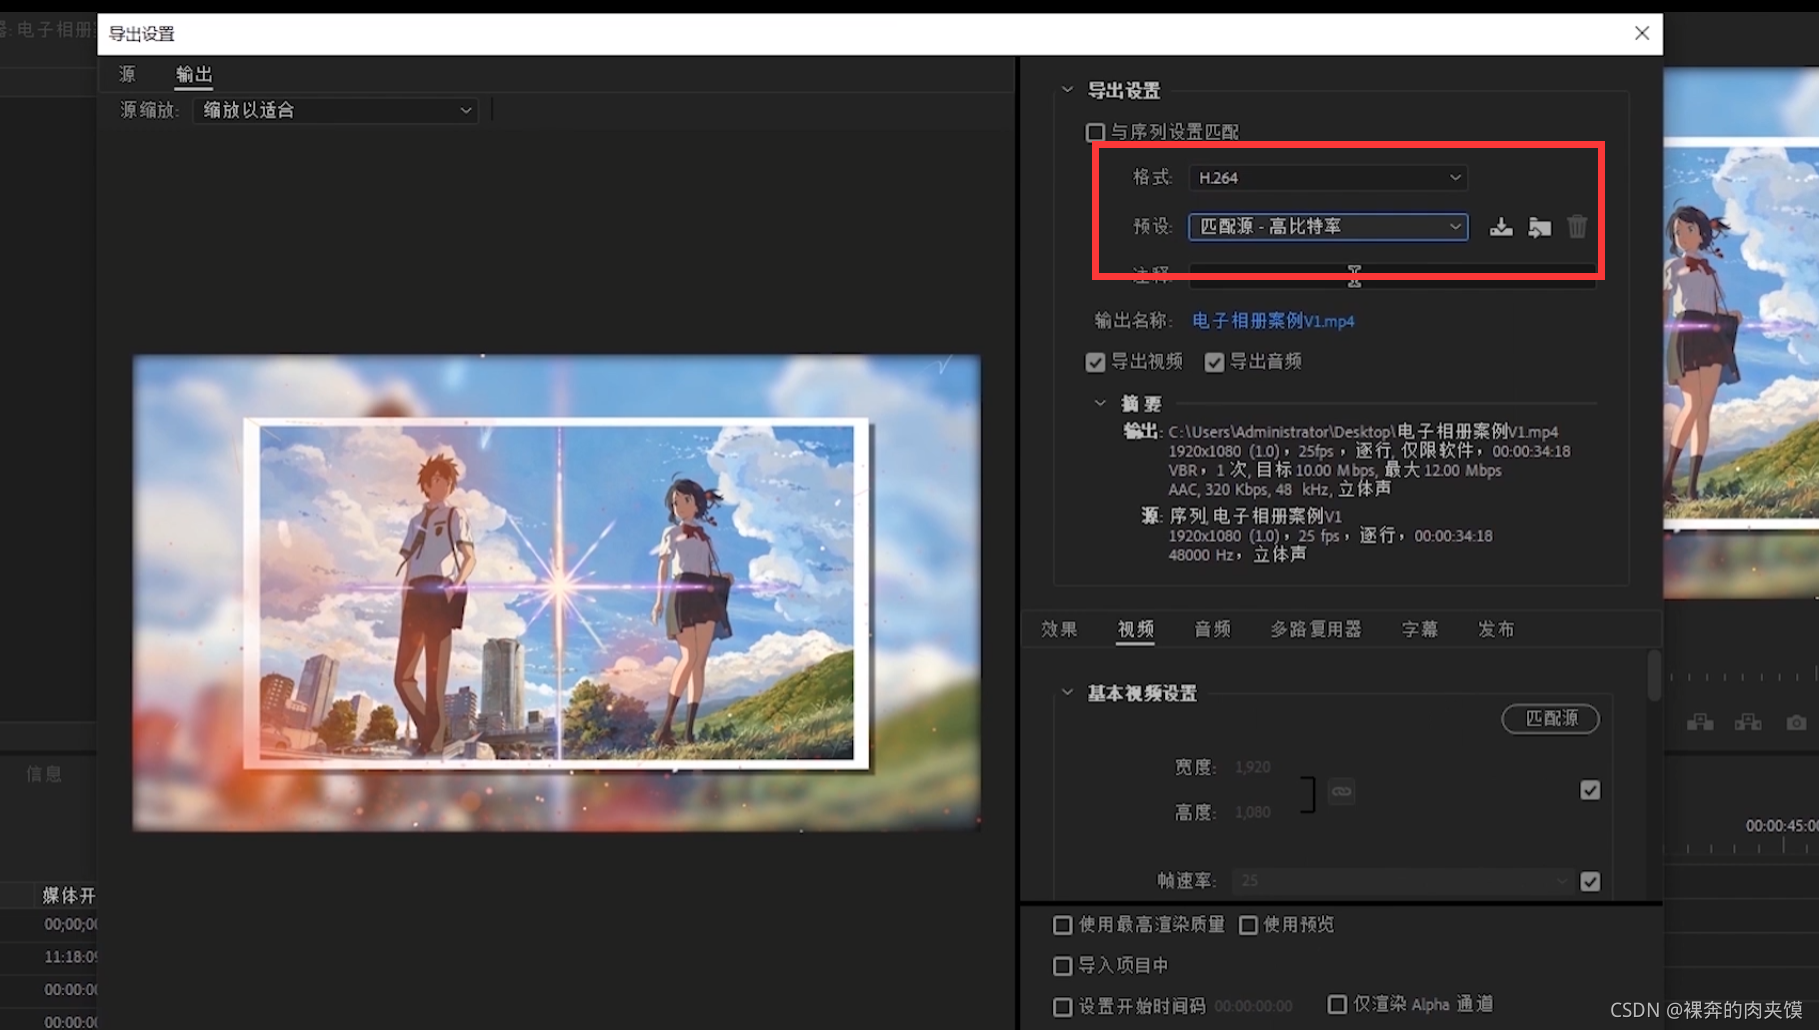The width and height of the screenshot is (1819, 1030).
Task: Click the save preset icon
Action: [x=1501, y=227]
